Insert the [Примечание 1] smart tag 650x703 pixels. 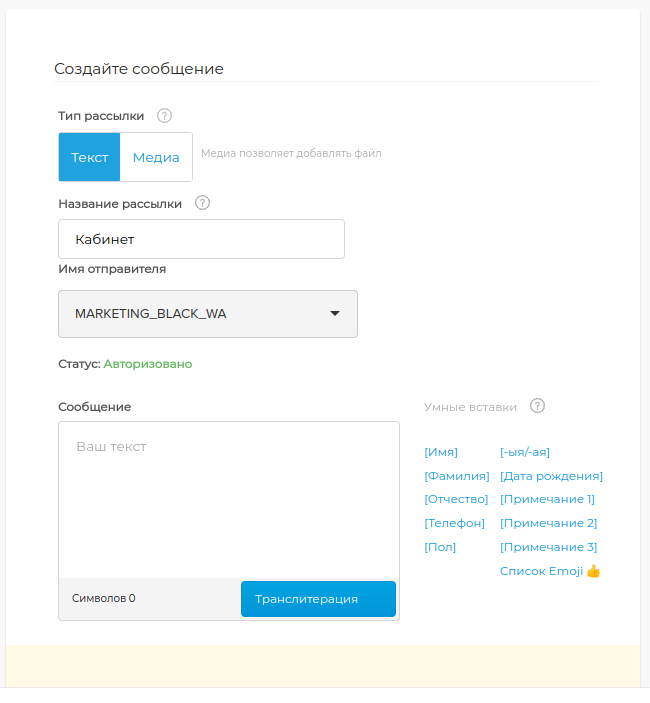(548, 499)
